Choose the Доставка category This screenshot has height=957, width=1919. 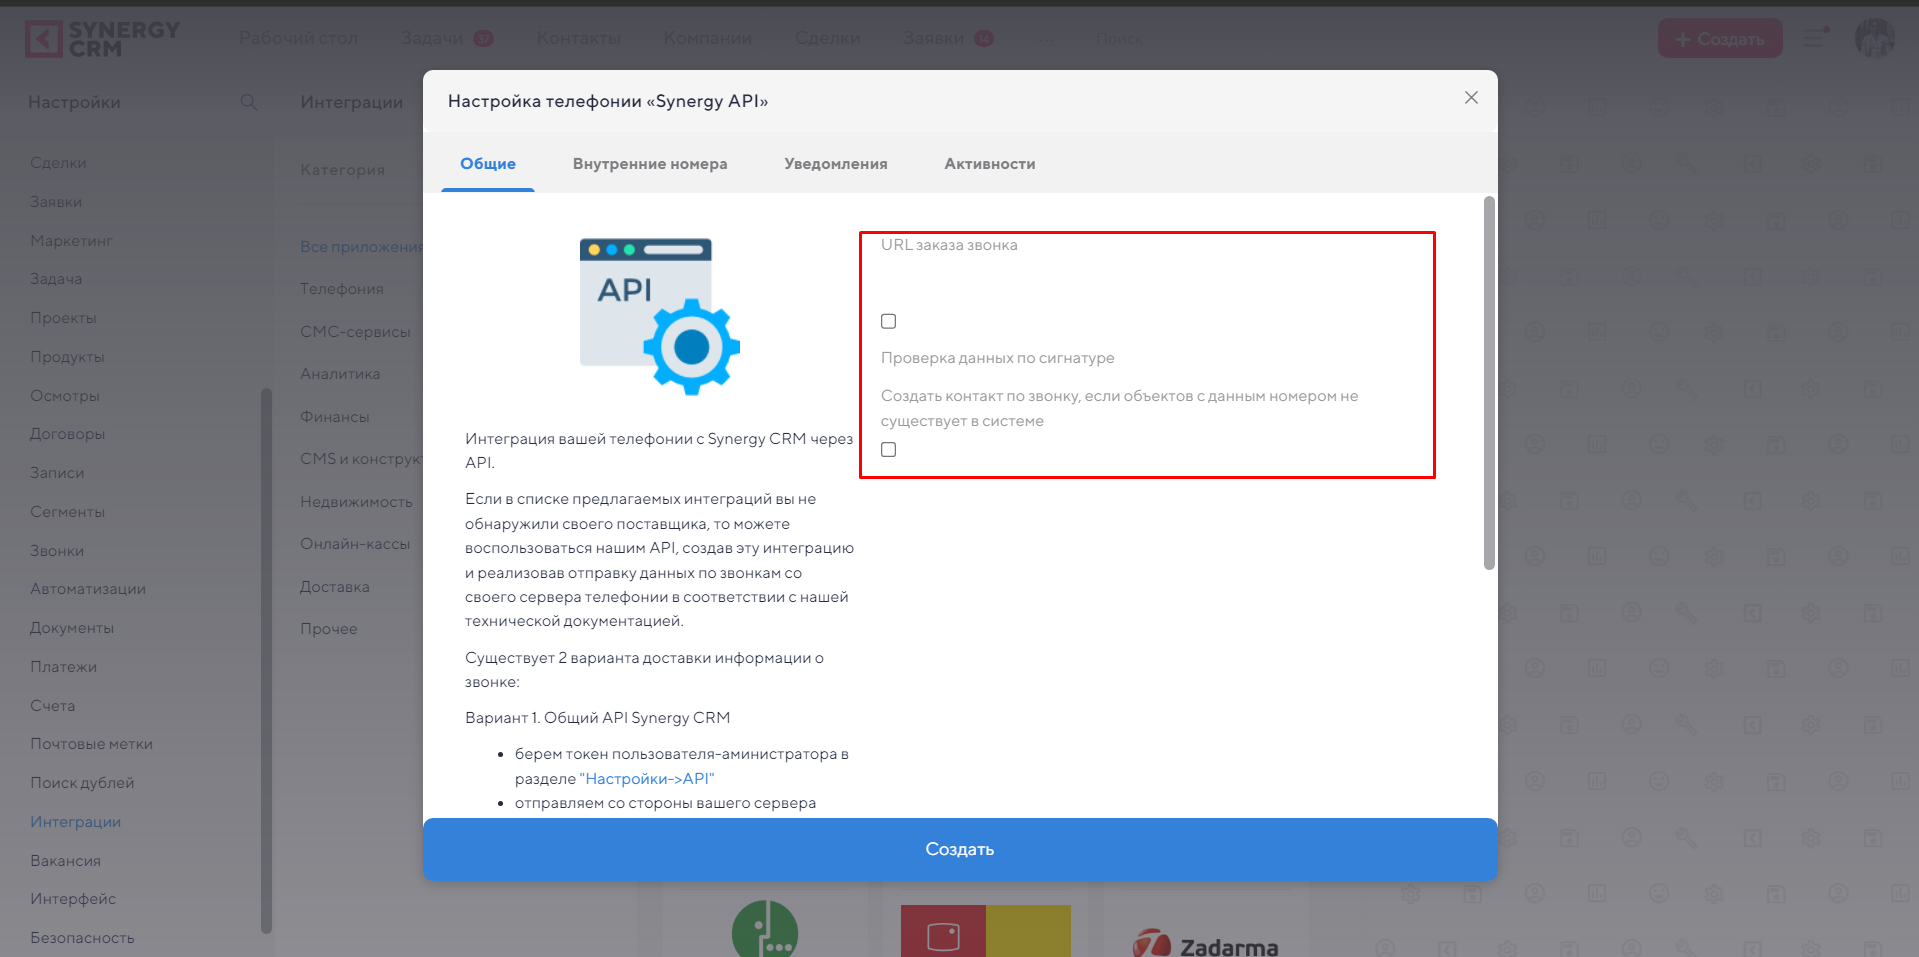335,587
